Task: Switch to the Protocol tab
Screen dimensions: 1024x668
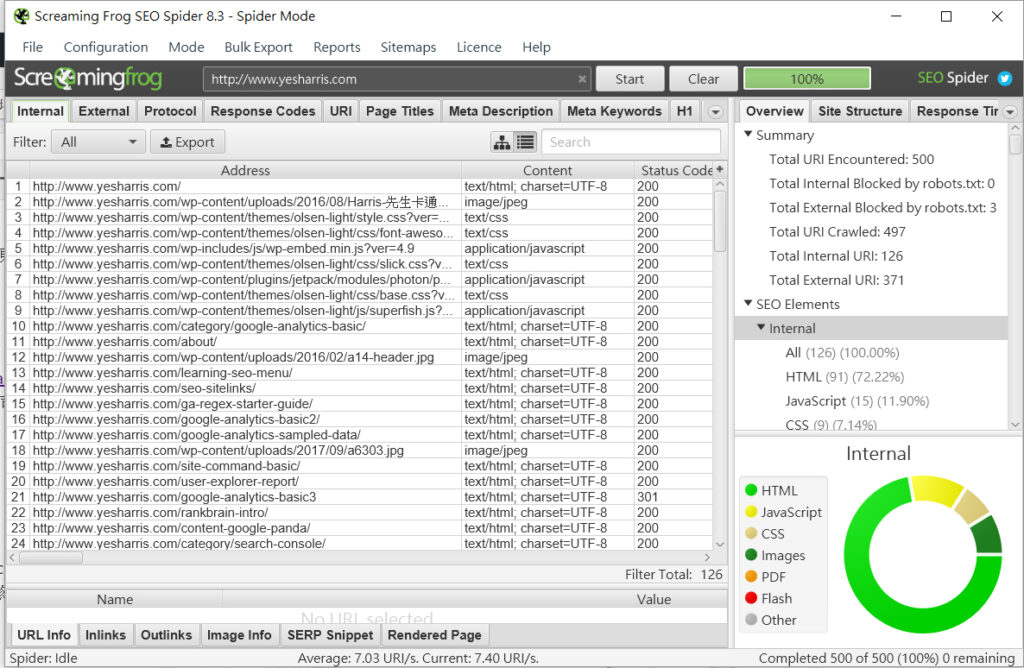Action: pyautogui.click(x=170, y=111)
